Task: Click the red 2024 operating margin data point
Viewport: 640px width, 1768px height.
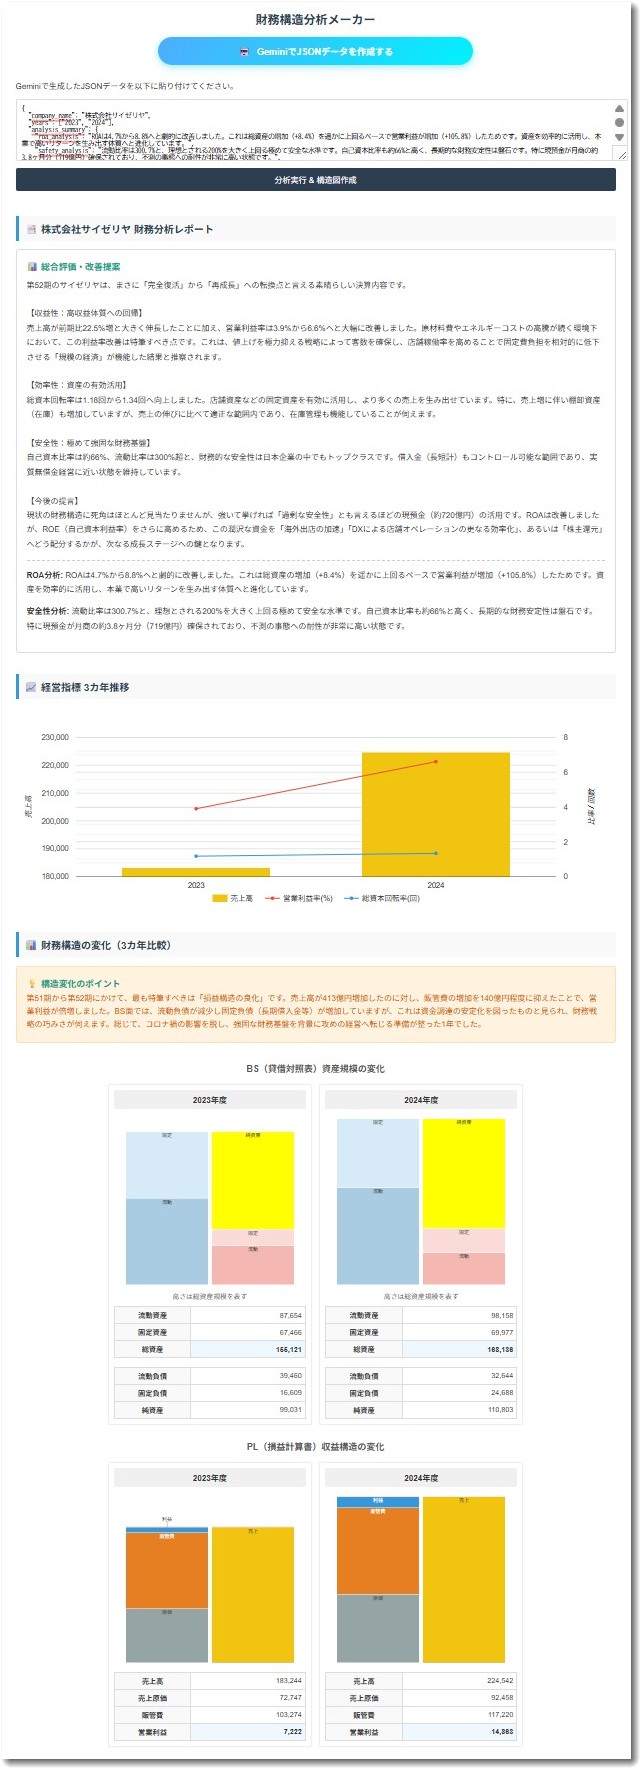Action: pyautogui.click(x=436, y=761)
